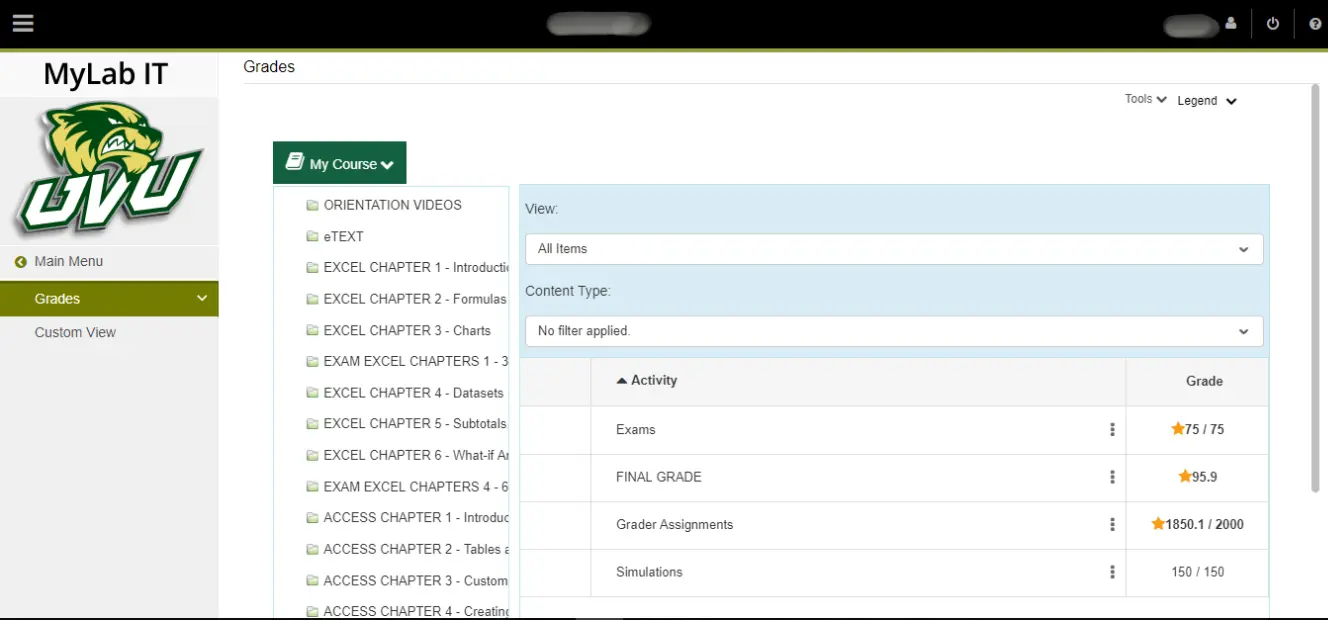Open EXCEL CHAPTER 5 - Subtotals folder
The image size is (1328, 620).
pyautogui.click(x=415, y=424)
